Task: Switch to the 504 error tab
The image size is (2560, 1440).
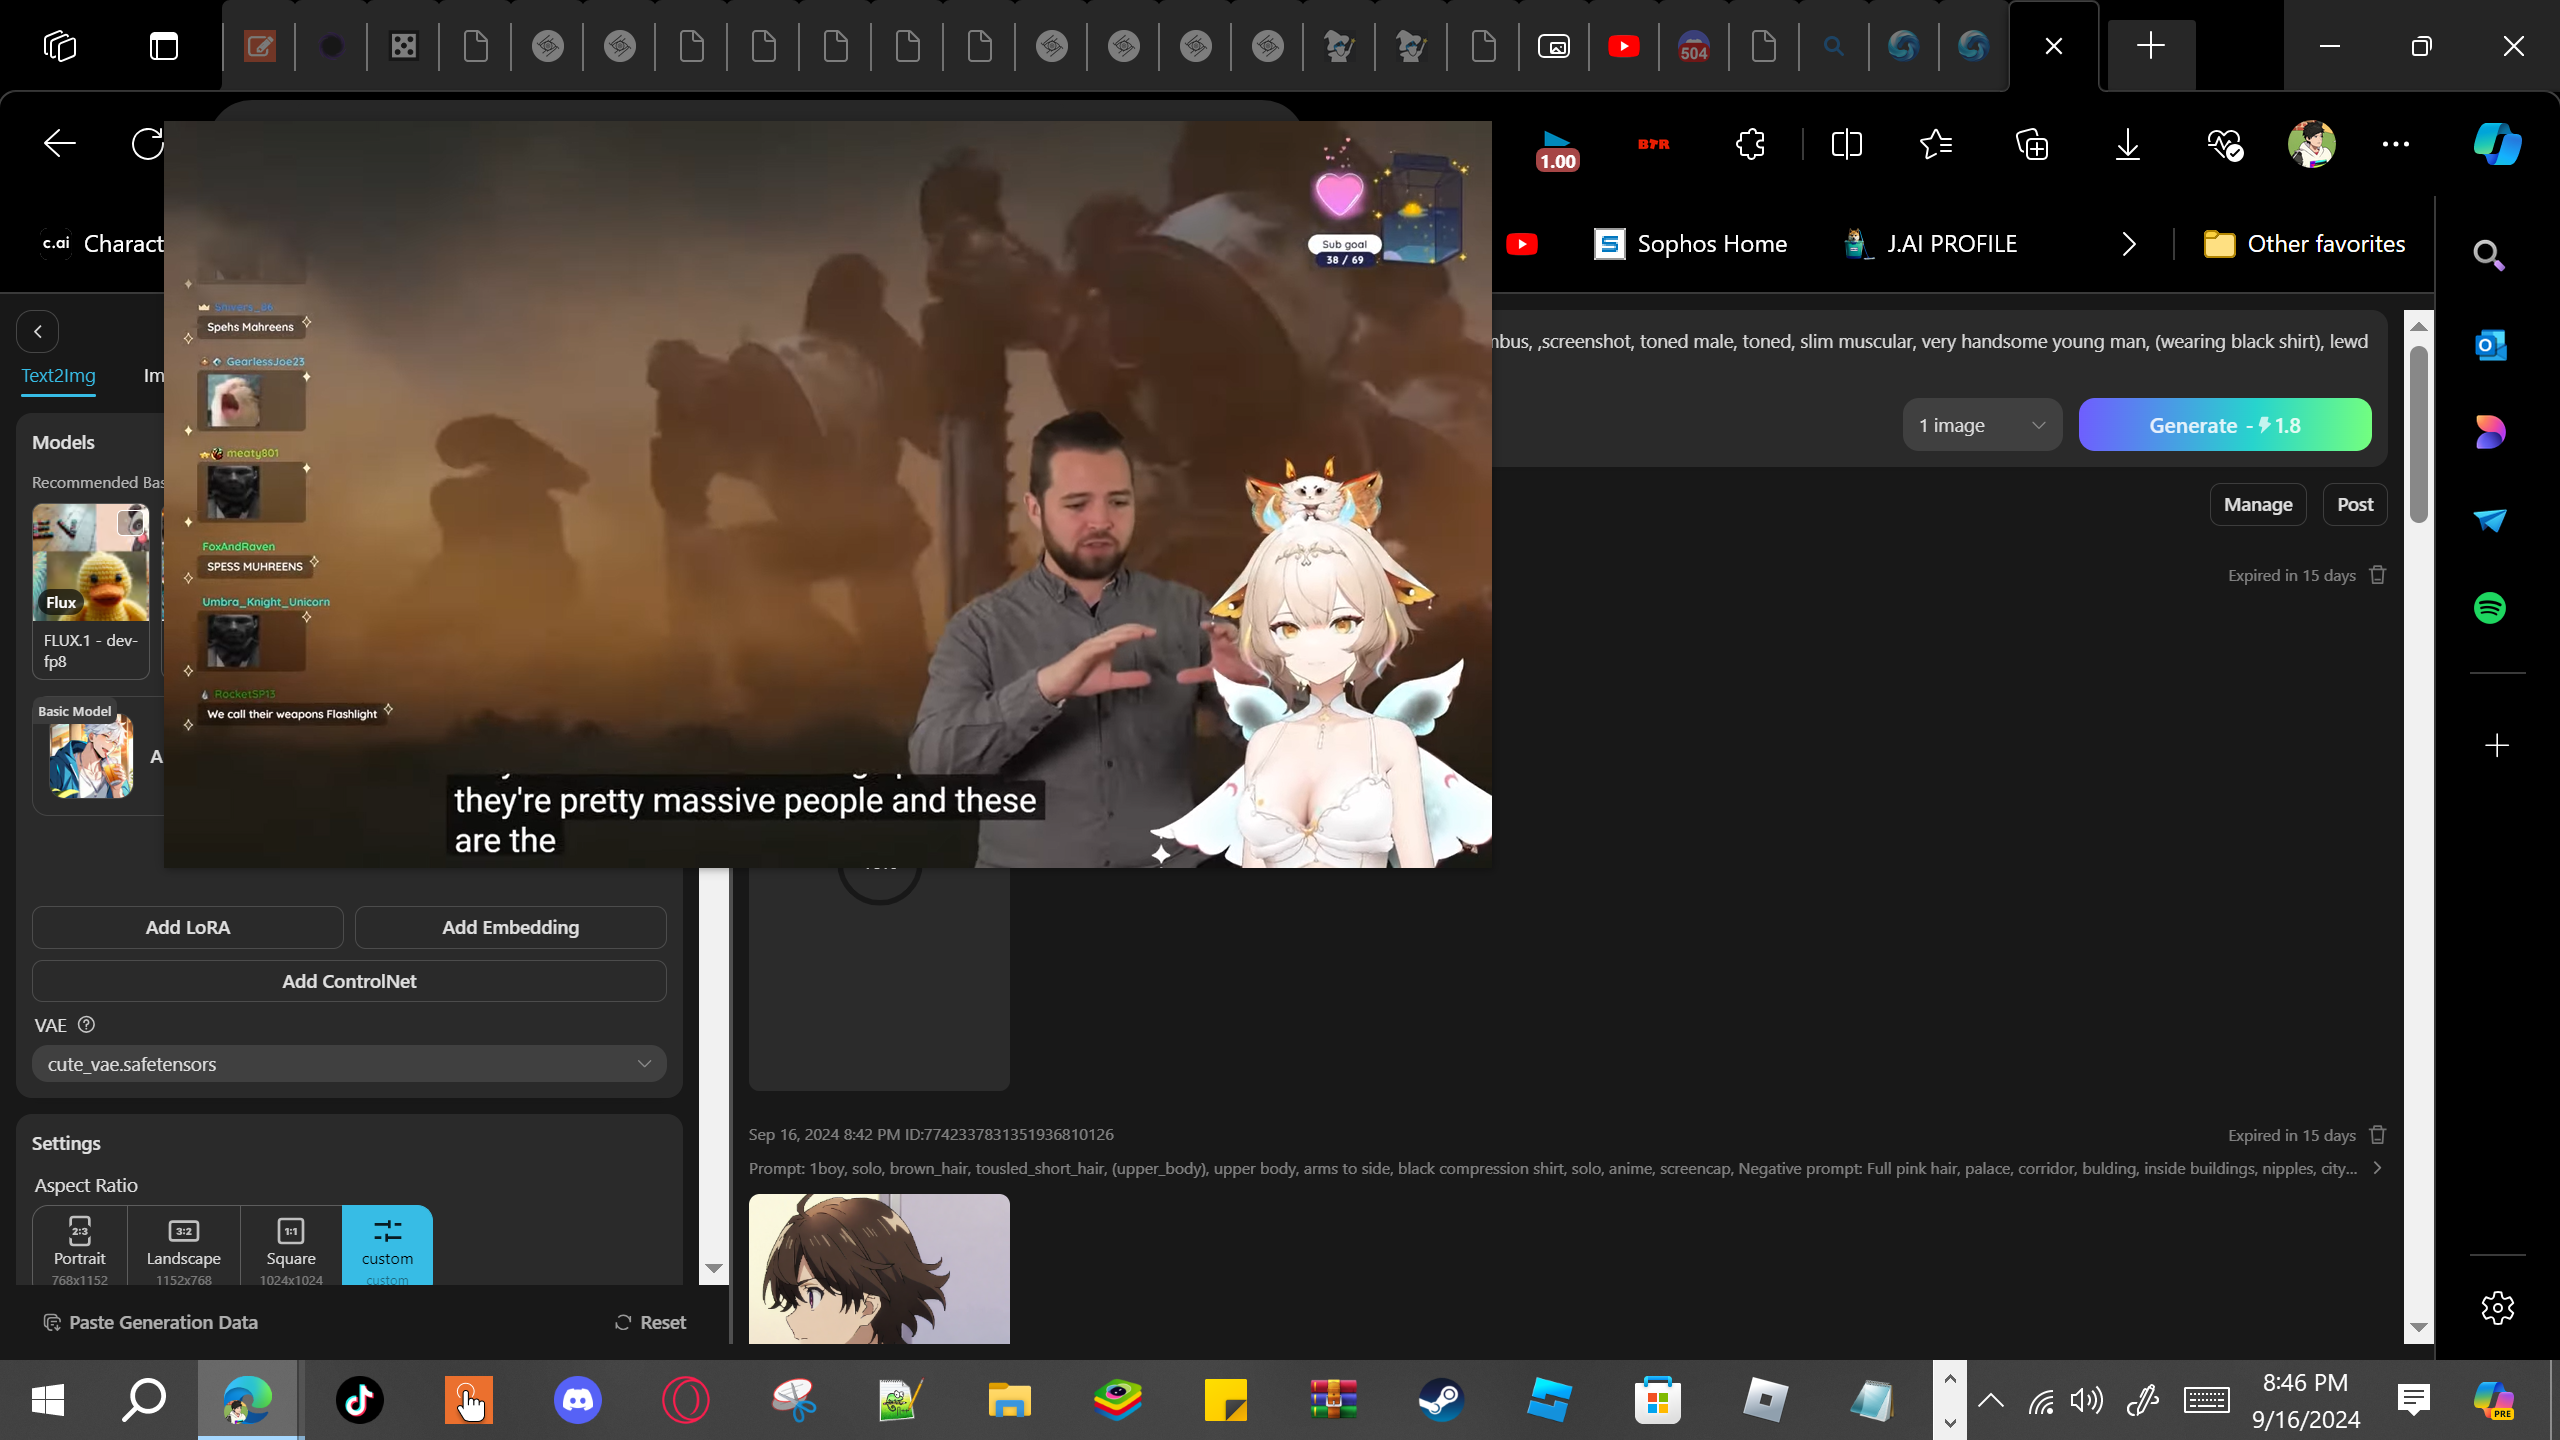Action: [1694, 46]
